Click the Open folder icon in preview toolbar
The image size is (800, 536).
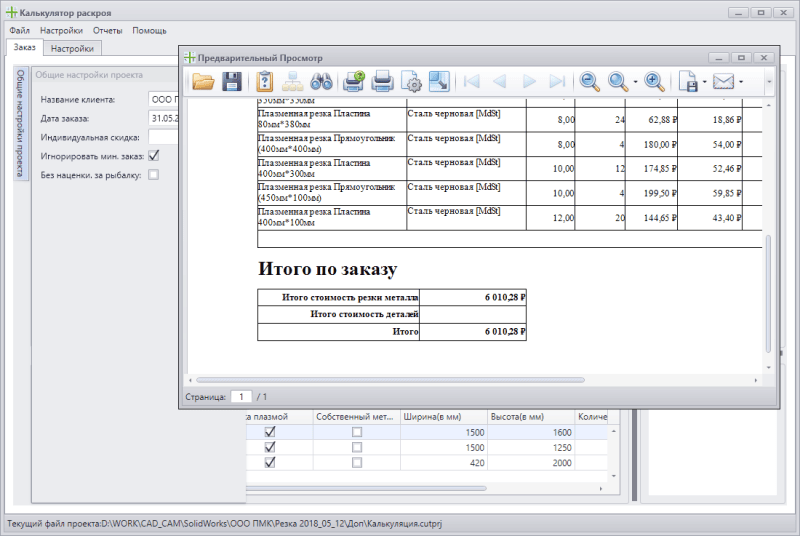(203, 82)
